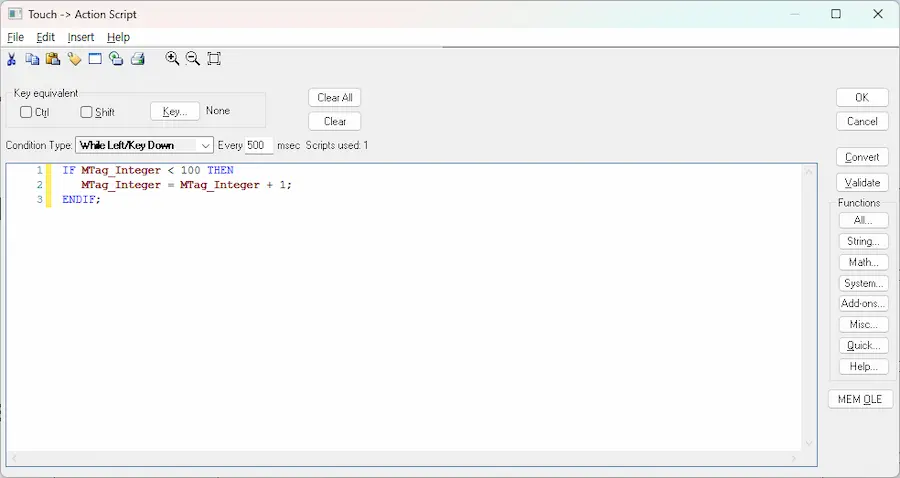Click the Paste clipboard icon
The image size is (900, 478).
click(x=53, y=59)
